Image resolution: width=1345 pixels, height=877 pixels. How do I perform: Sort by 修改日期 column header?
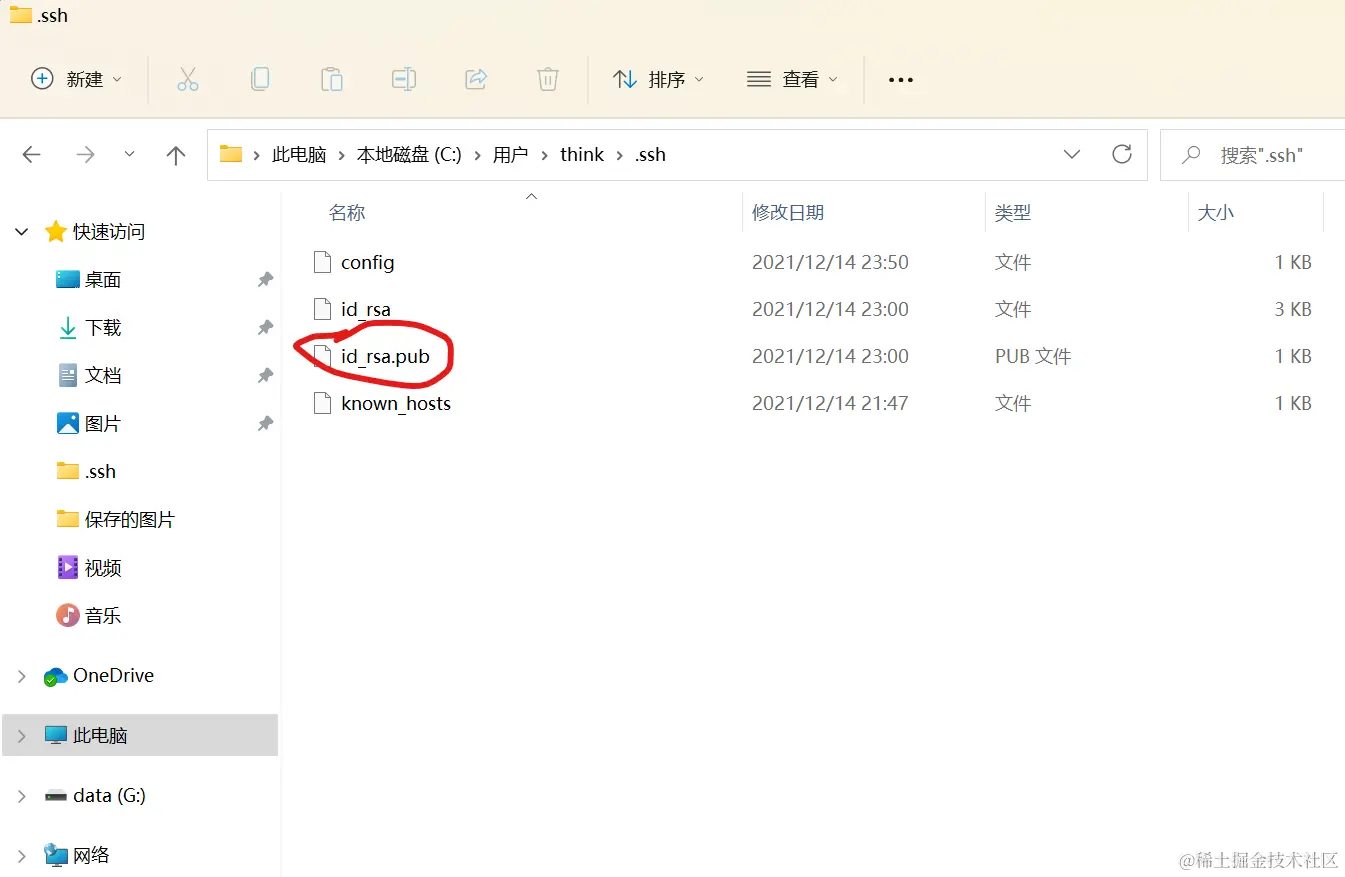(x=788, y=212)
